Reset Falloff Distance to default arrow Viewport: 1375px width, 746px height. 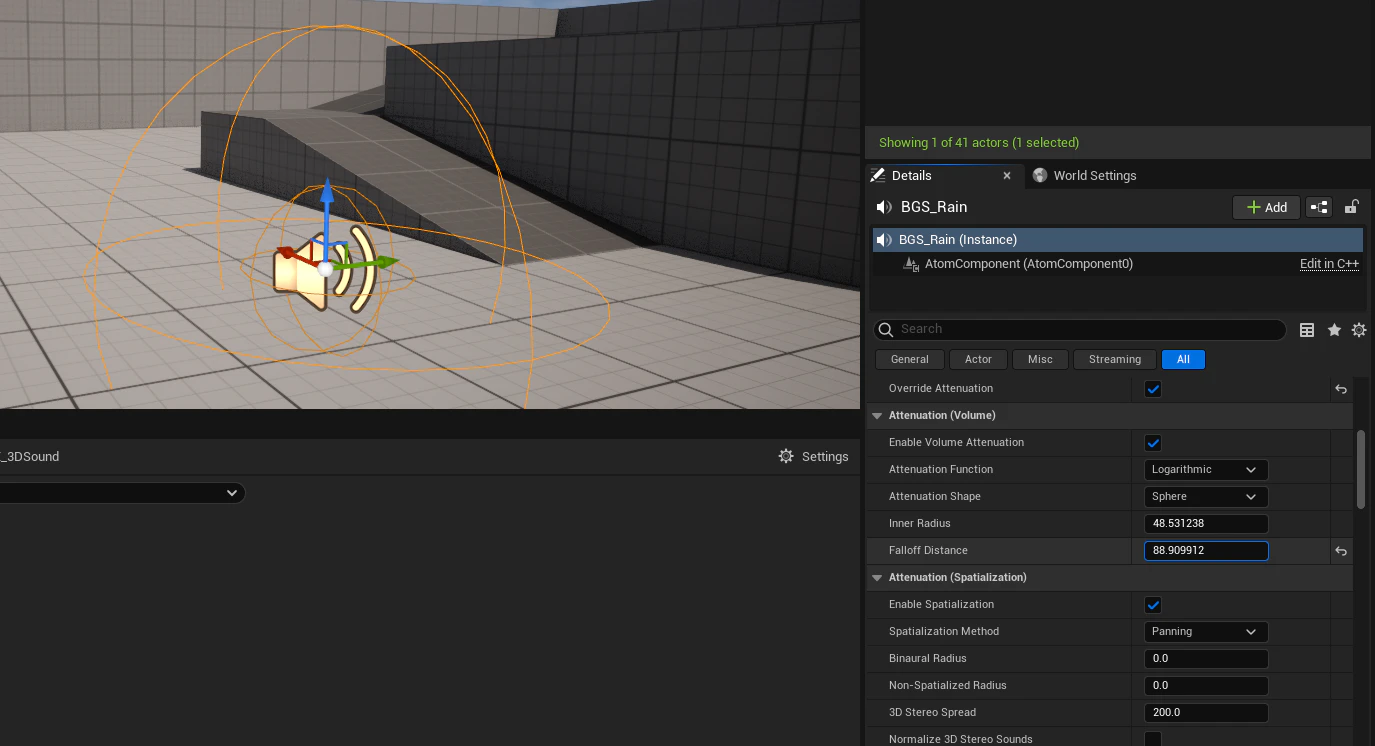tap(1341, 551)
